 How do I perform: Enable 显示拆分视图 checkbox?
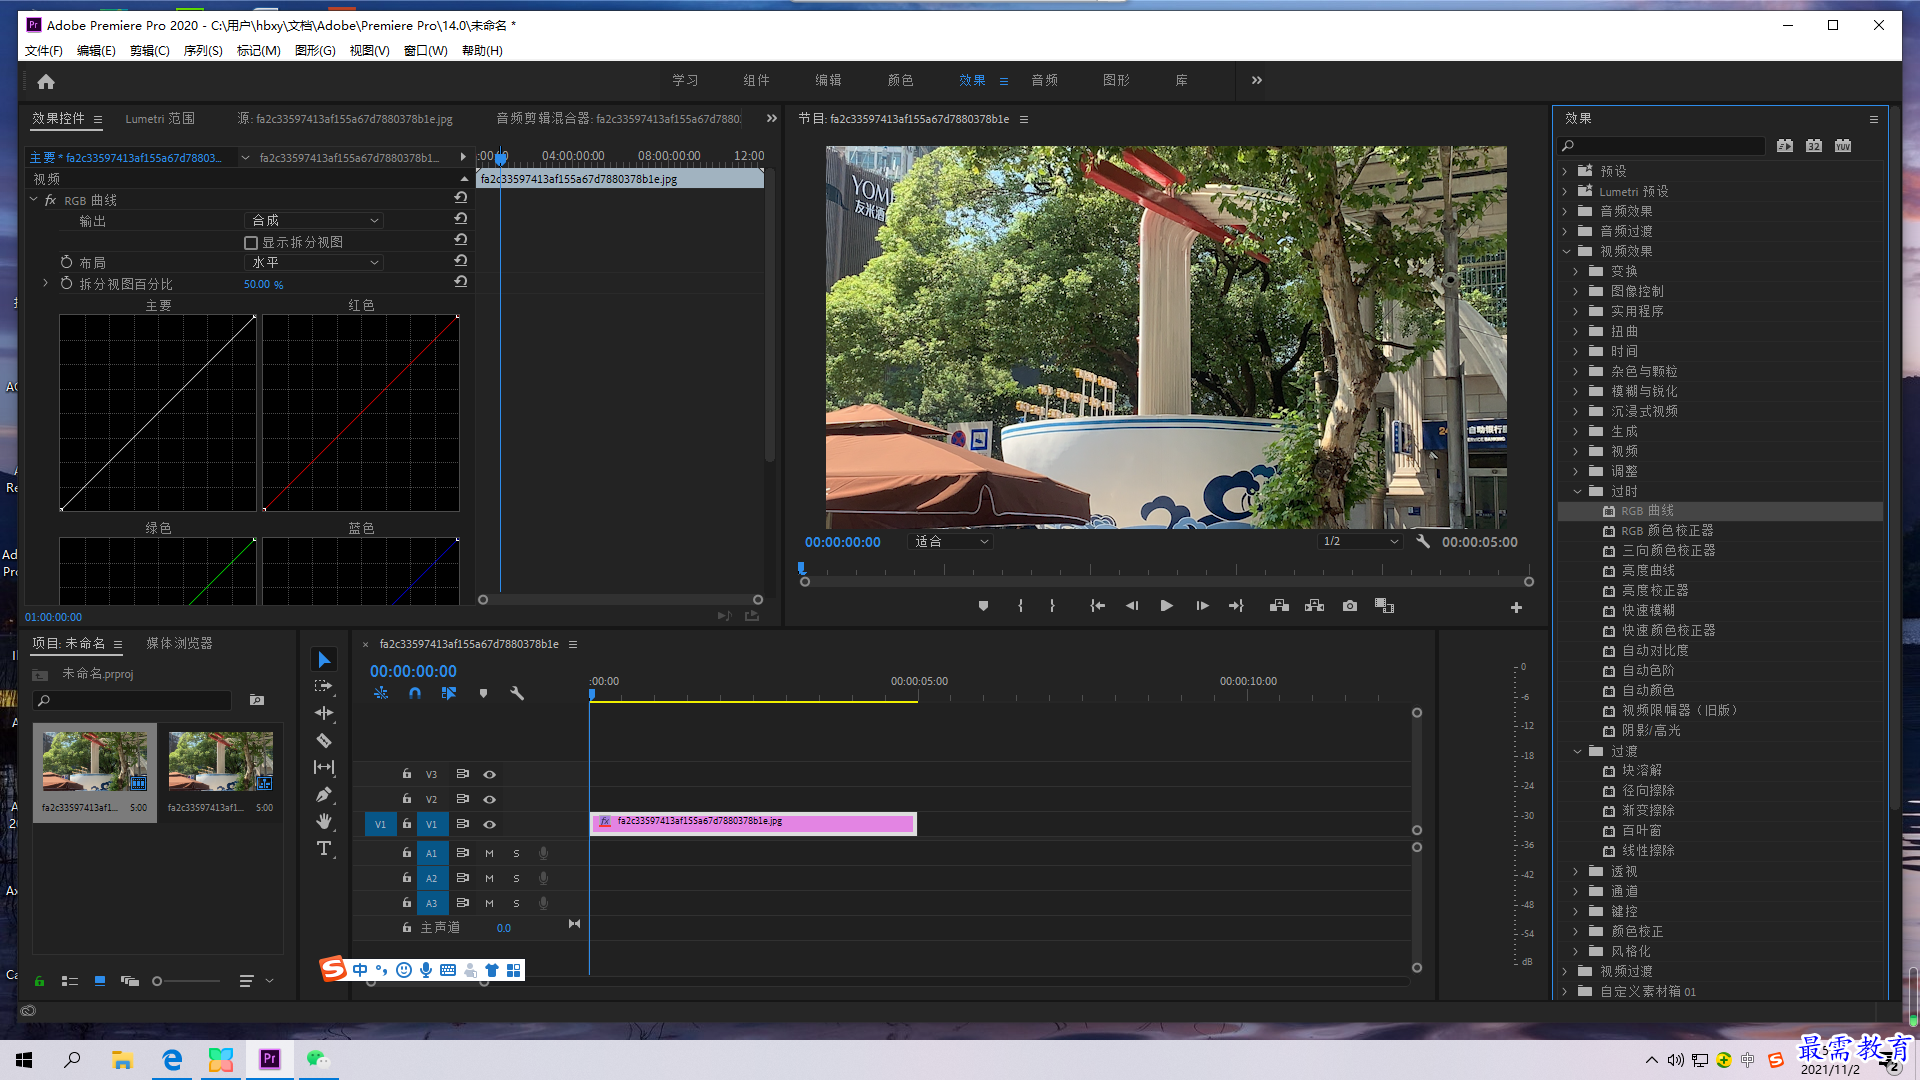tap(251, 243)
